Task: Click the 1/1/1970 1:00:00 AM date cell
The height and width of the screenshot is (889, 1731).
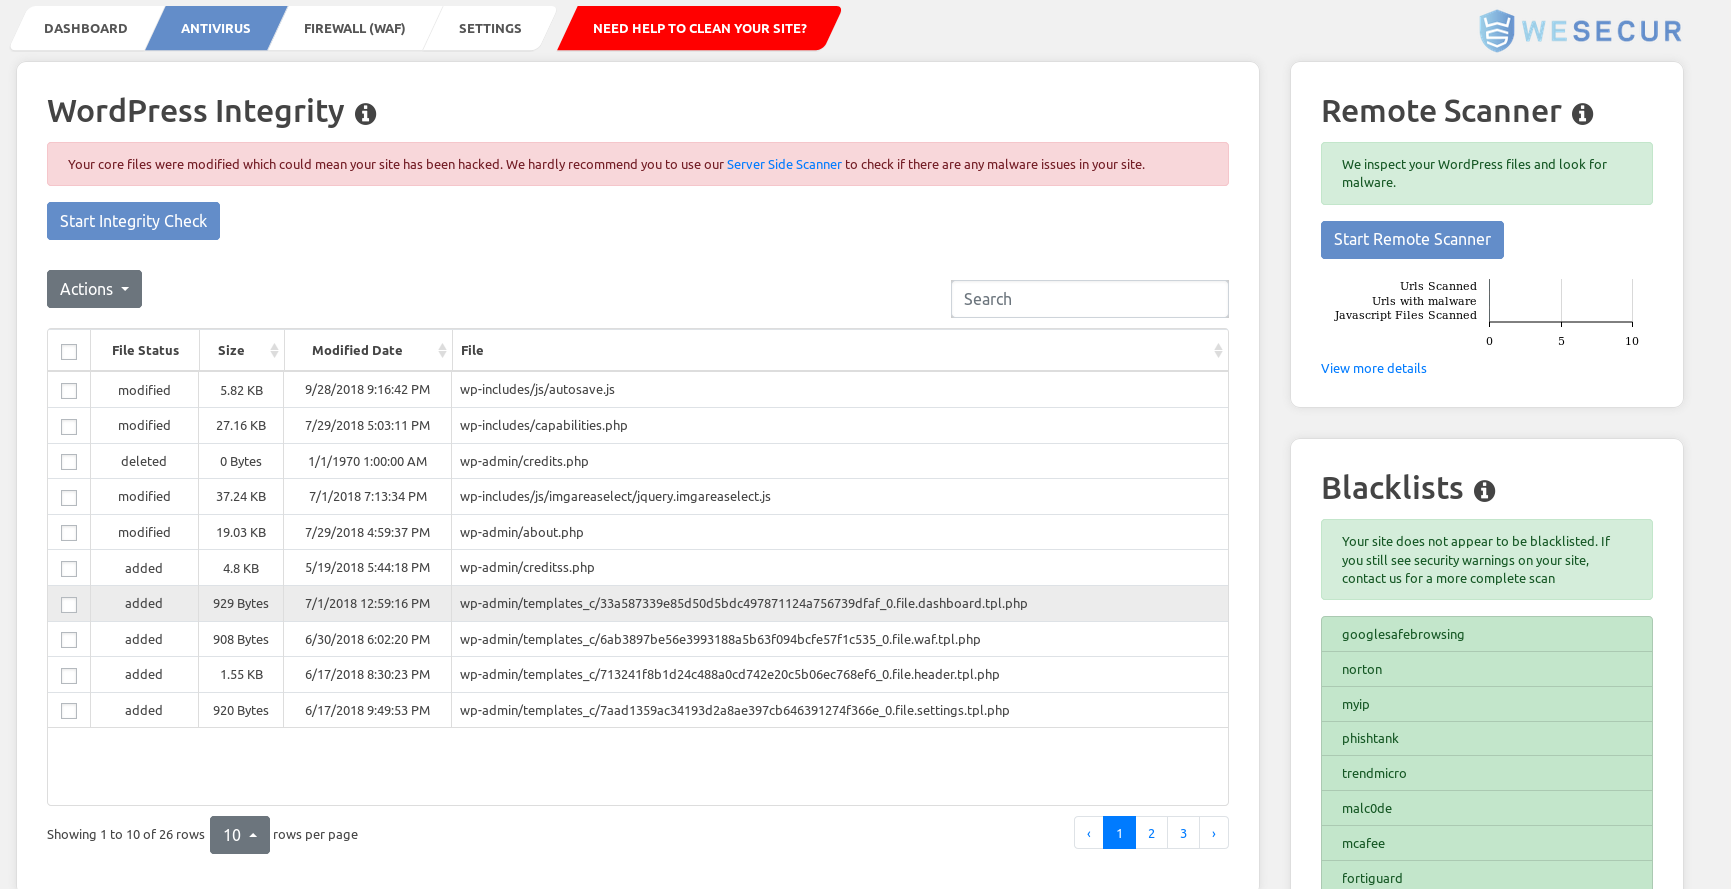Action: [x=368, y=462]
